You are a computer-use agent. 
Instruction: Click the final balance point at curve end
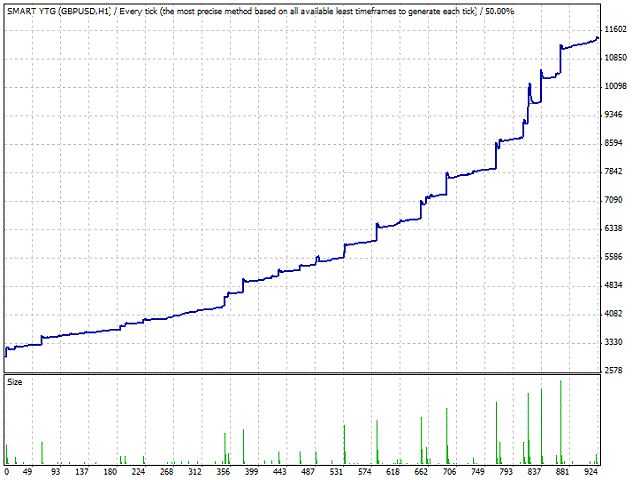(x=598, y=38)
